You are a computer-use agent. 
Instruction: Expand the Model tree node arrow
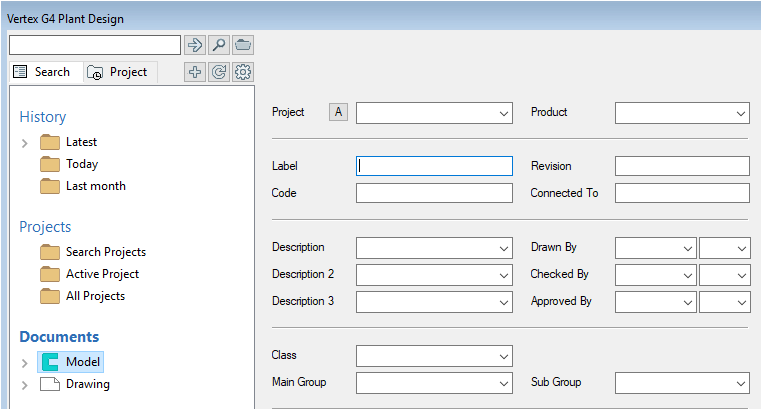click(24, 362)
